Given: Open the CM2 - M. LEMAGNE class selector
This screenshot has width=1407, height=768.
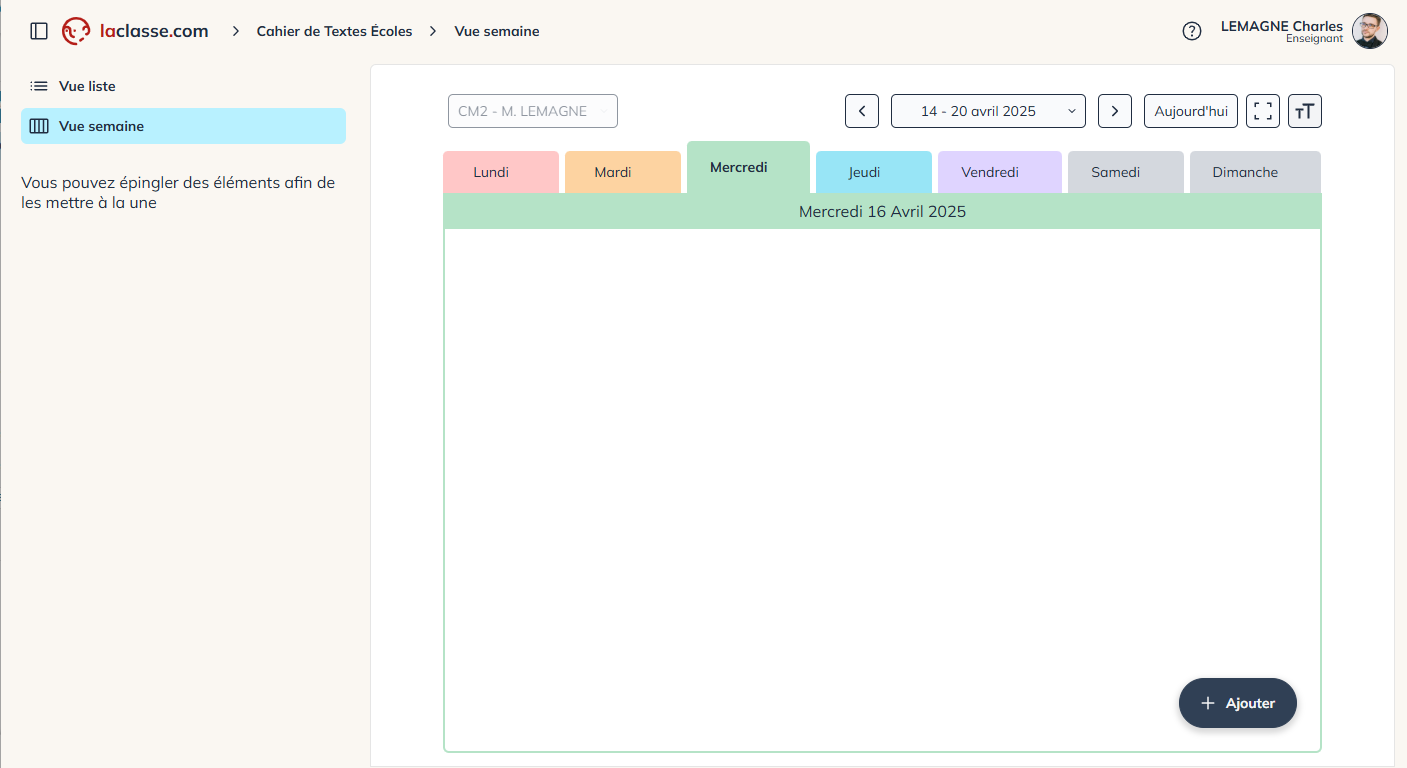Looking at the screenshot, I should coord(532,111).
